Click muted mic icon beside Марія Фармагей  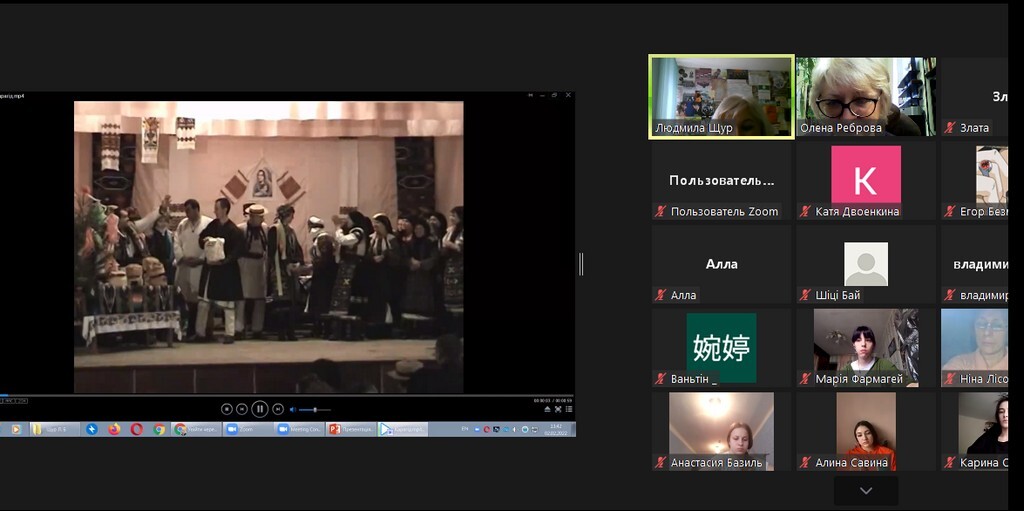point(805,379)
